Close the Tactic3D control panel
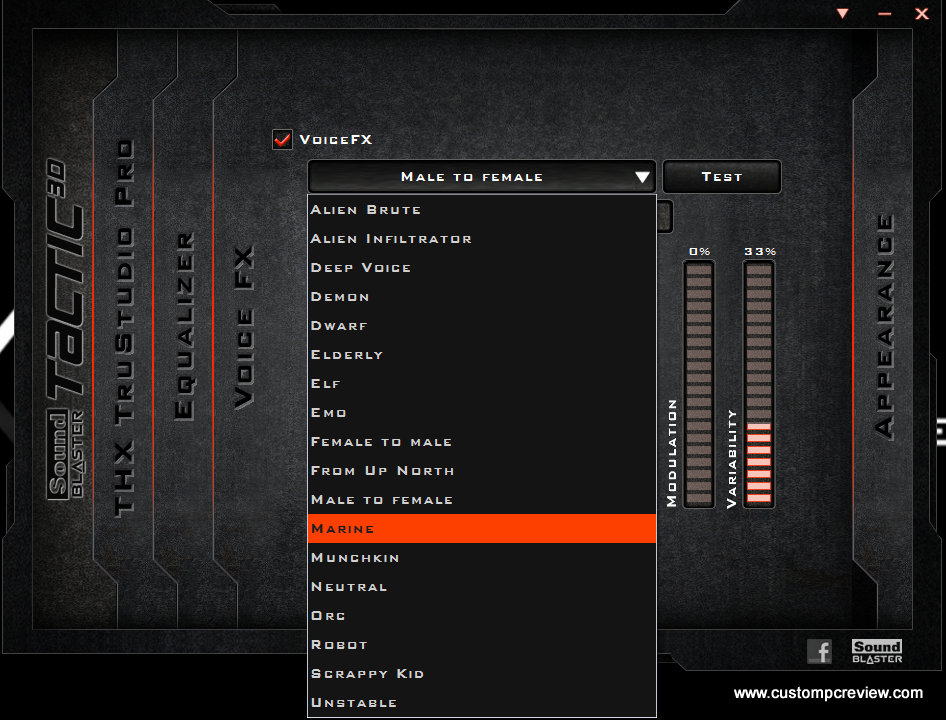946x720 pixels. [x=922, y=13]
